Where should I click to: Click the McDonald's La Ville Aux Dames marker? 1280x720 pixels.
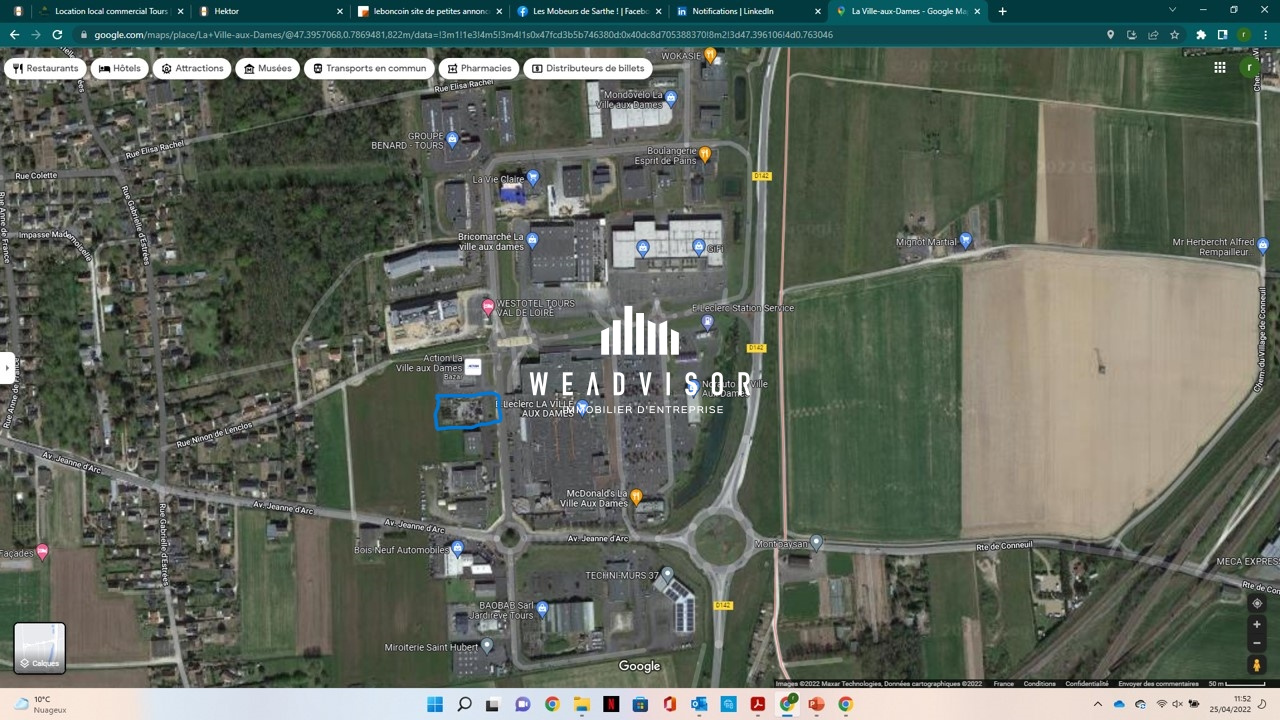[636, 496]
